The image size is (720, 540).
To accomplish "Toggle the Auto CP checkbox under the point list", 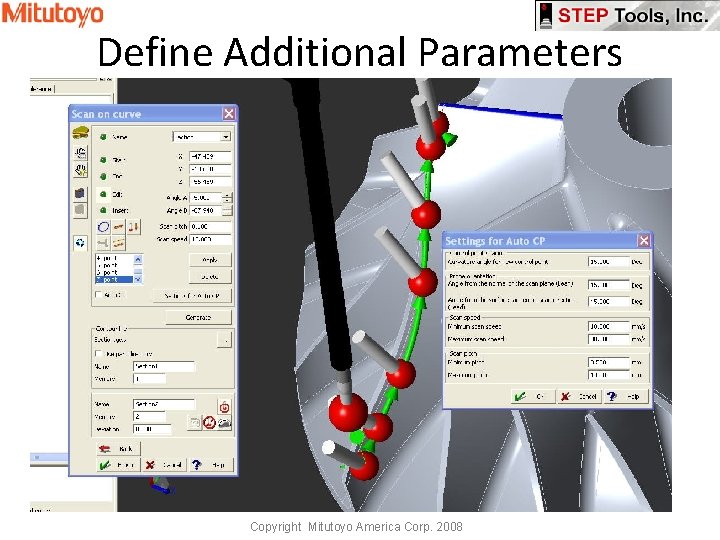I will 98,295.
